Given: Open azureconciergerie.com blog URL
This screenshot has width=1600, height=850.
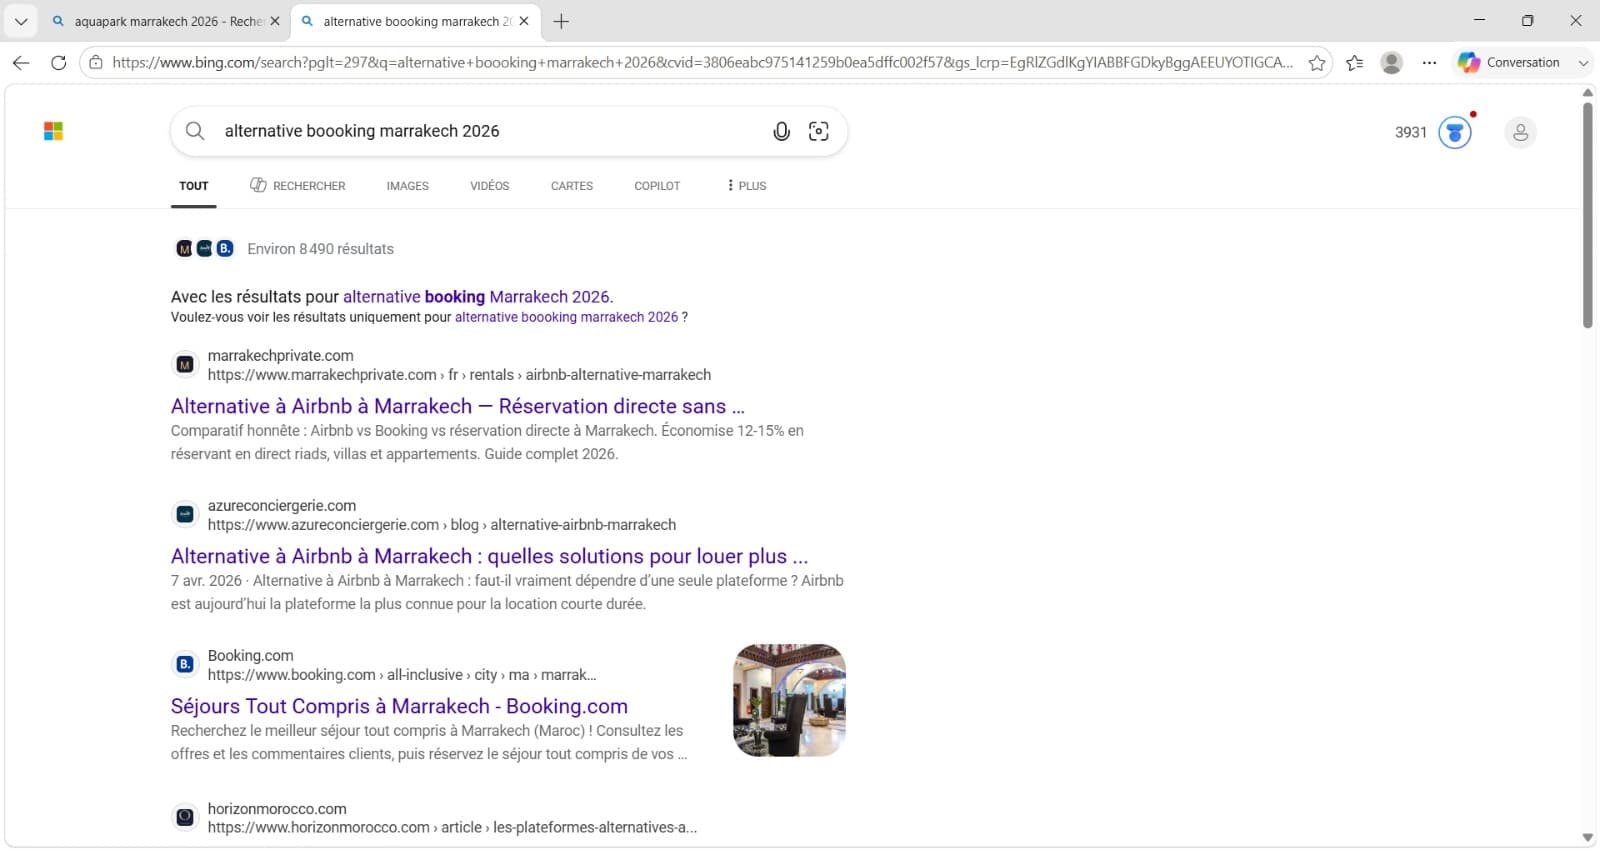Looking at the screenshot, I should tap(442, 525).
